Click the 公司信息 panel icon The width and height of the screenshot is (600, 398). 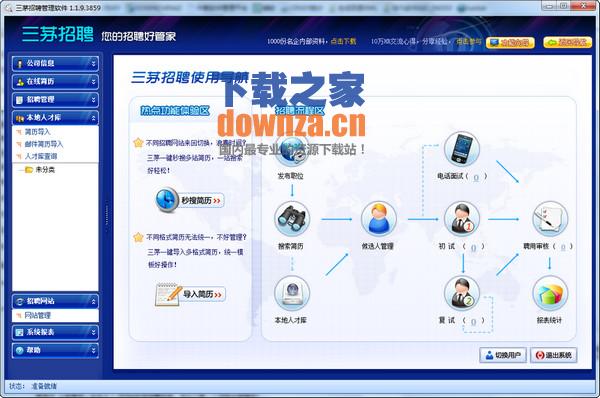20,64
